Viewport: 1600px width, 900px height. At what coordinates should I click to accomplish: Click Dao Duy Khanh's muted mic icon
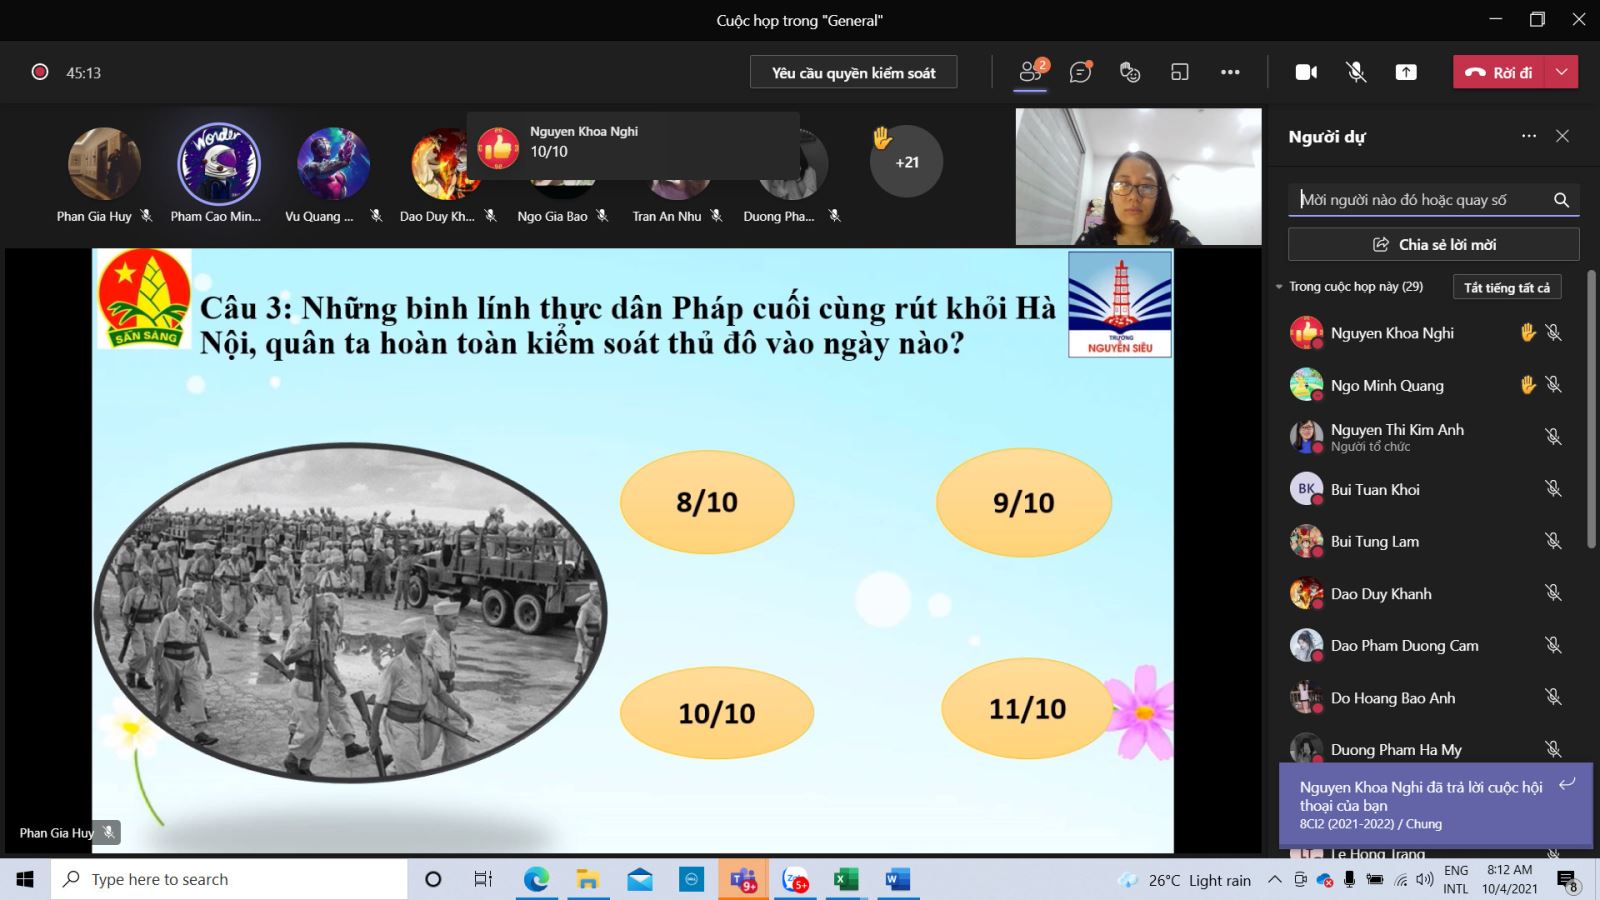click(x=1553, y=593)
